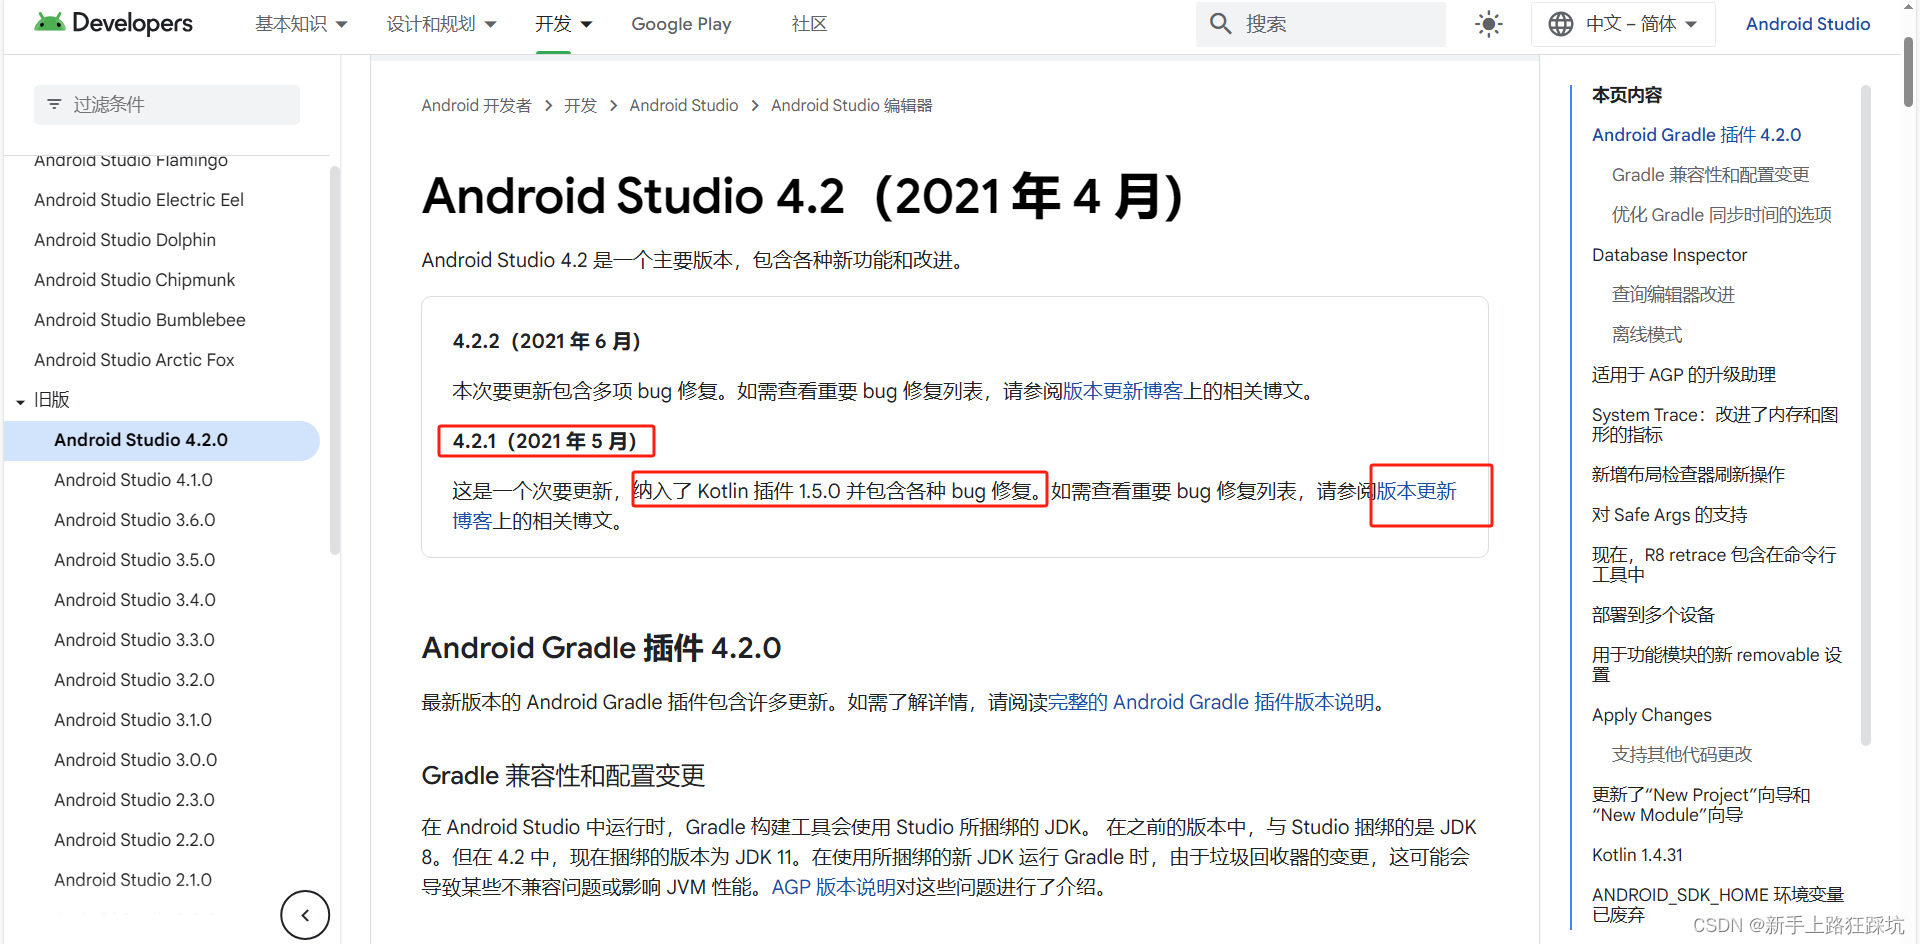Select Android Studio 3.4.0 in sidebar

coord(135,600)
